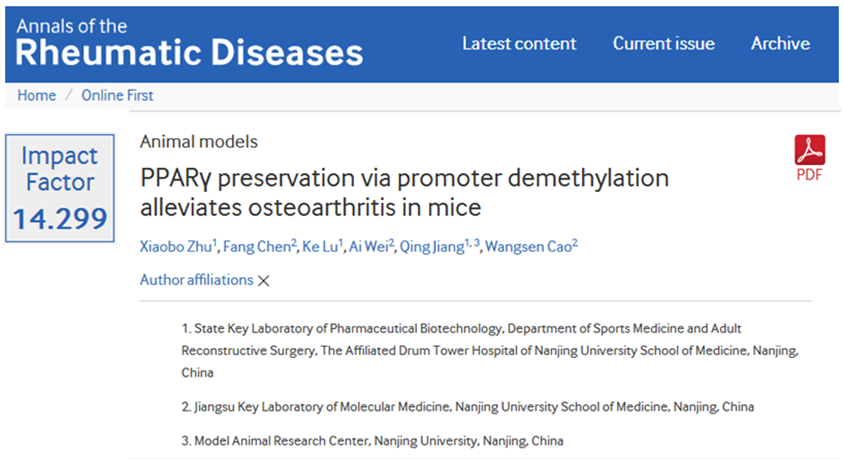
Task: Open Latest content menu item
Action: click(x=519, y=43)
